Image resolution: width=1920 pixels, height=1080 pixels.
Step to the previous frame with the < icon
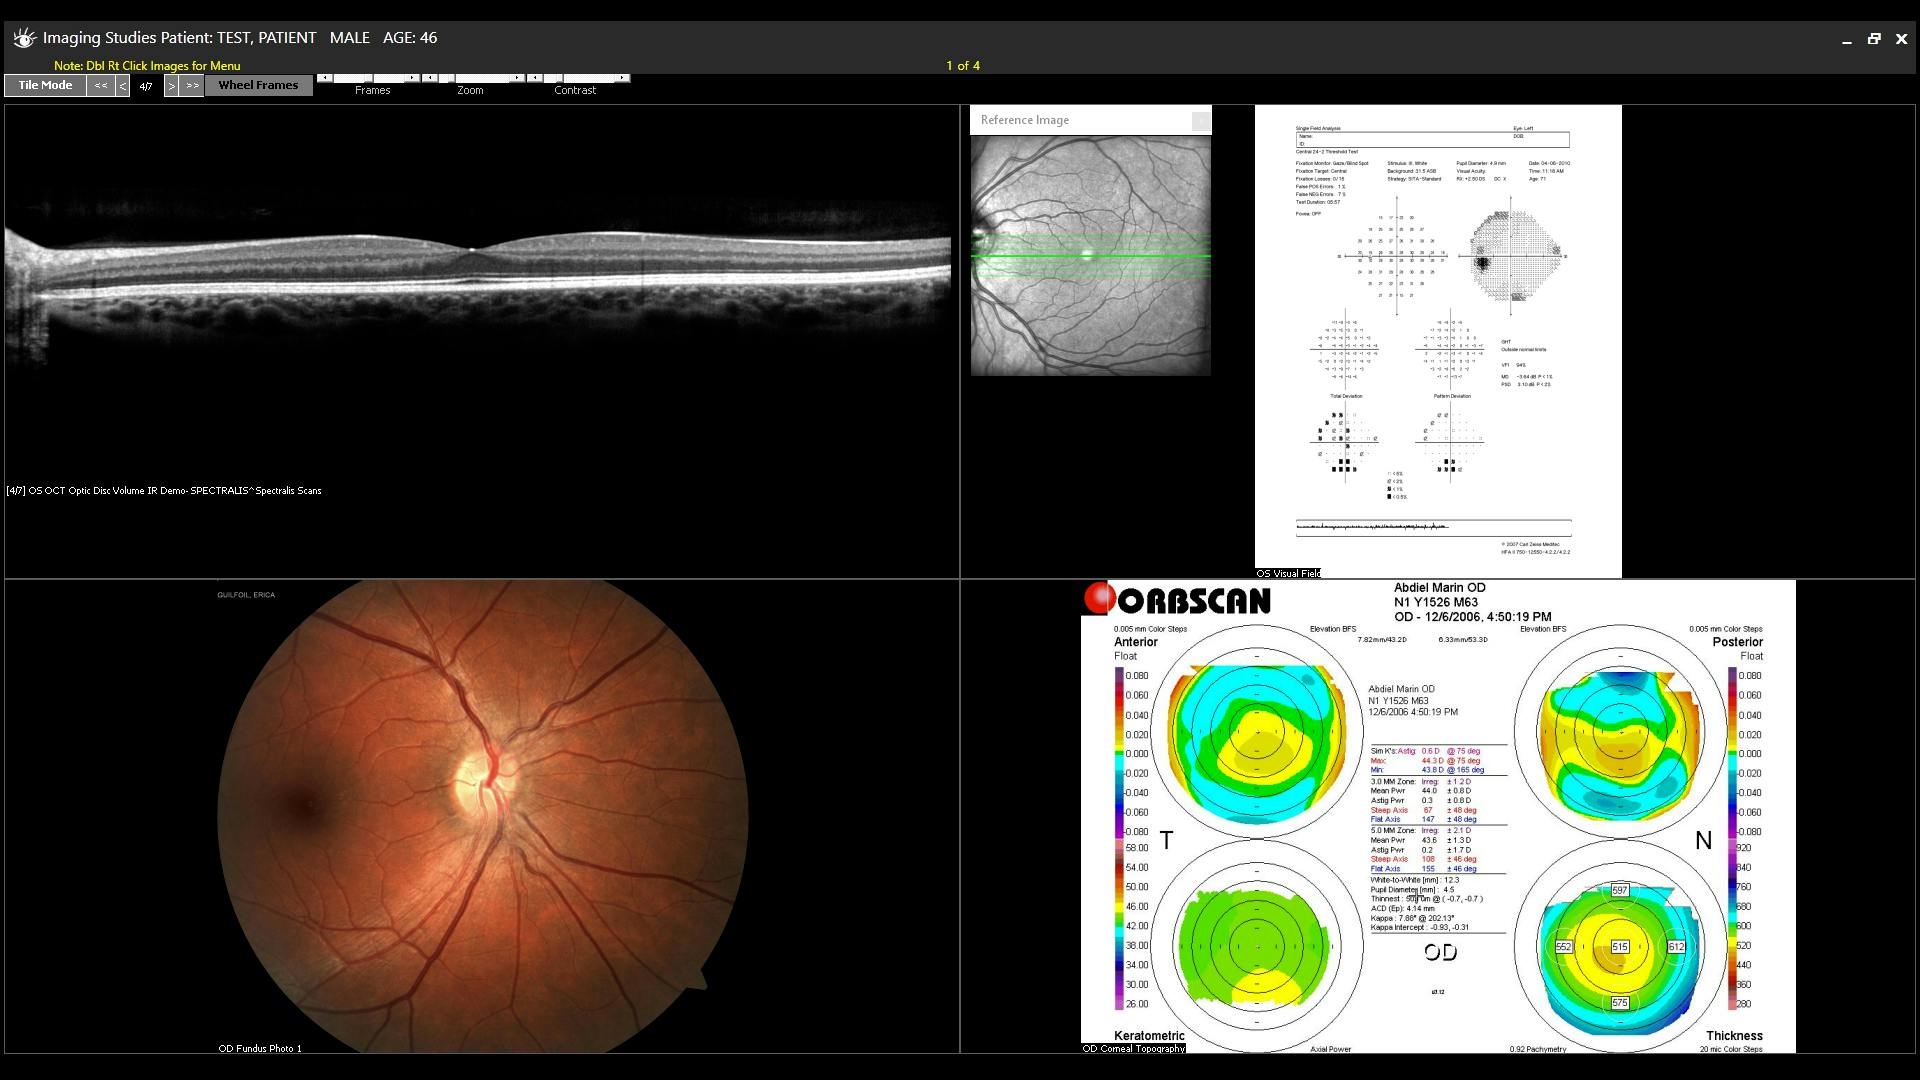pos(122,85)
